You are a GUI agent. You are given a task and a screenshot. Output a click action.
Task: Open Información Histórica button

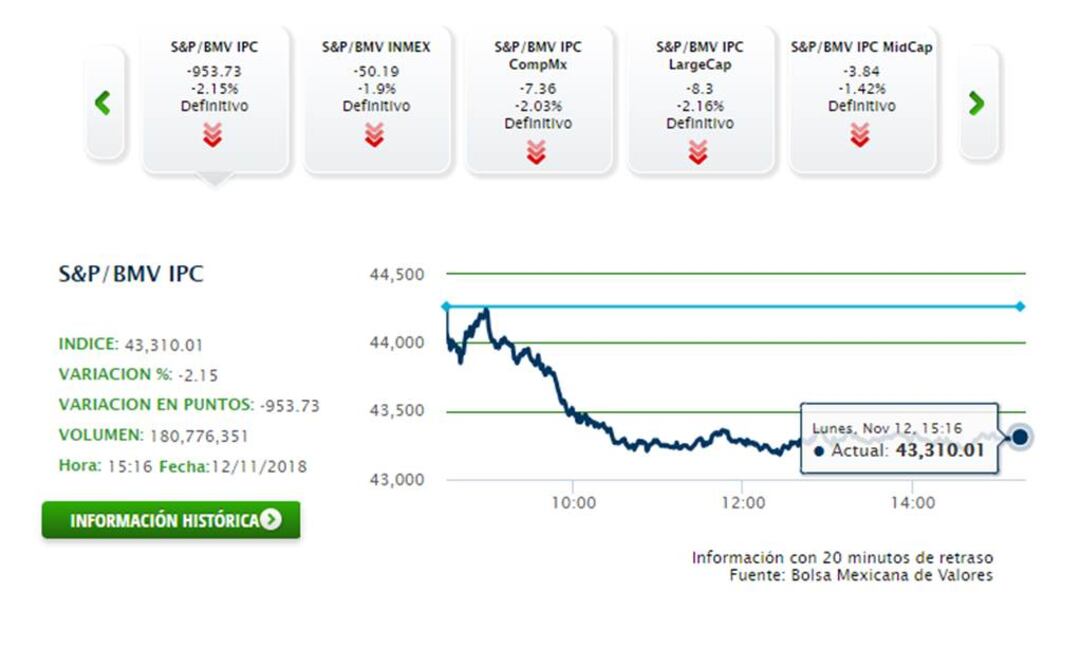[x=170, y=520]
